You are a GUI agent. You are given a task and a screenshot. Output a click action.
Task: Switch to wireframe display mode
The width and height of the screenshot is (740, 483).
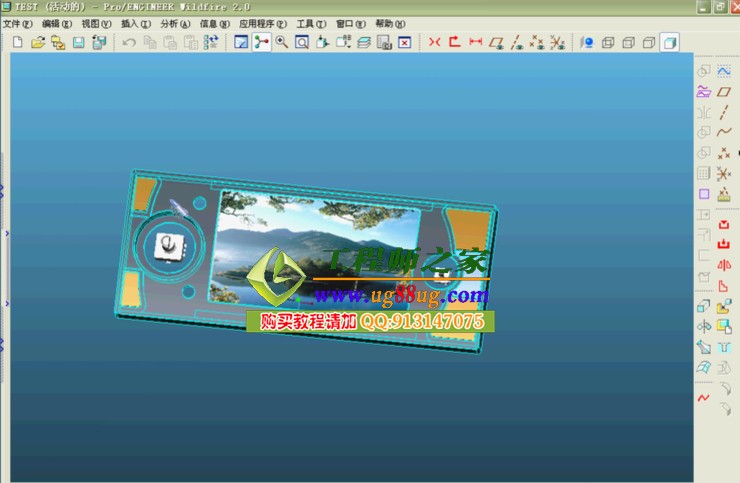(x=608, y=43)
